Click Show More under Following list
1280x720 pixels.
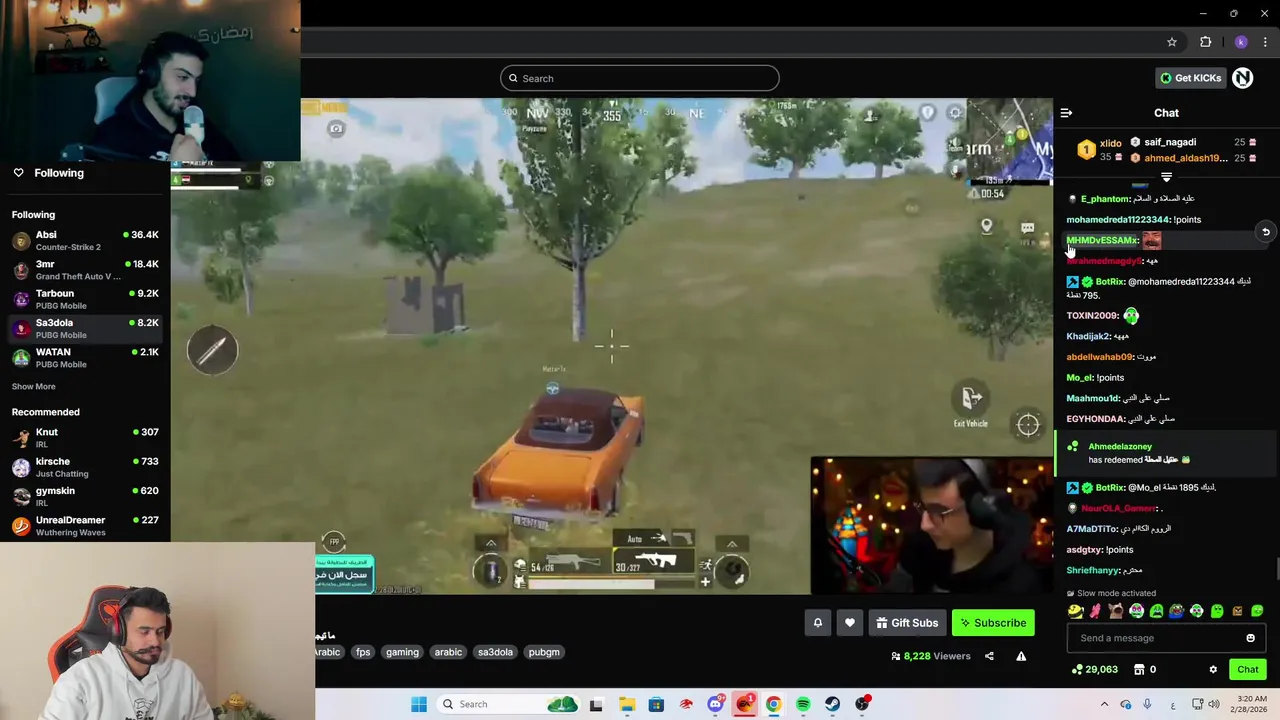33,387
